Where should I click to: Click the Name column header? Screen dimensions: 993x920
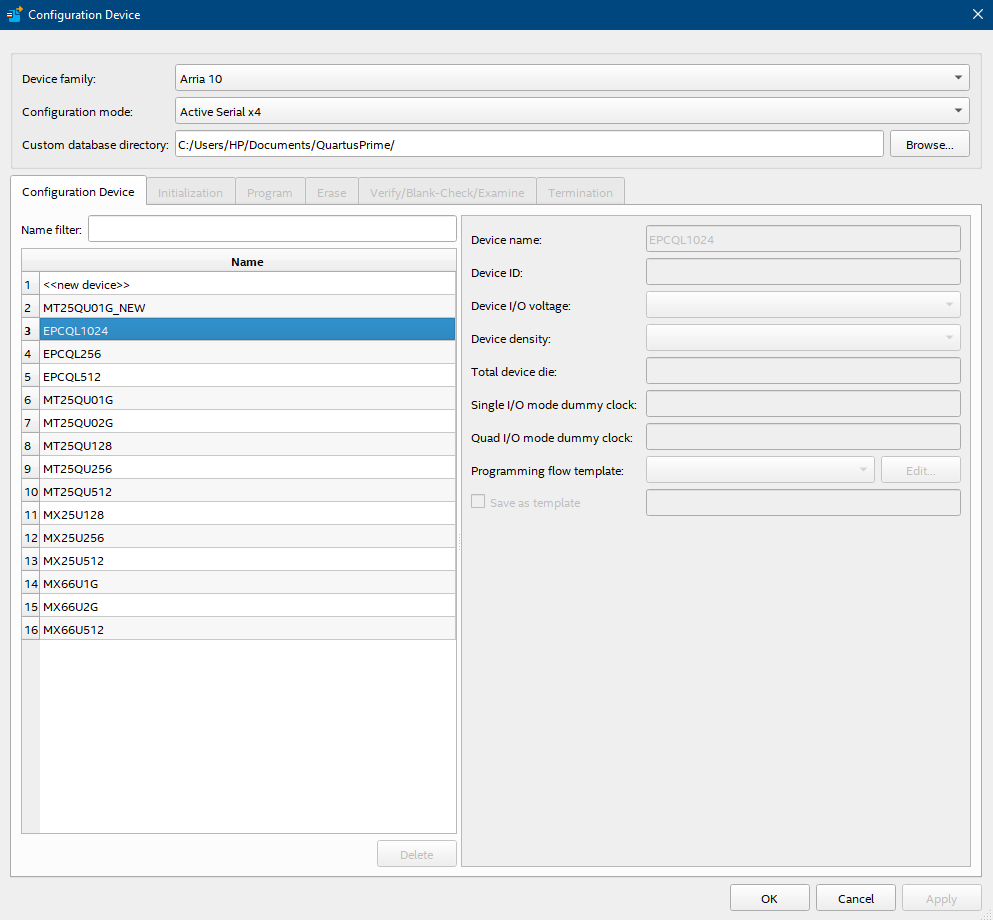247,262
